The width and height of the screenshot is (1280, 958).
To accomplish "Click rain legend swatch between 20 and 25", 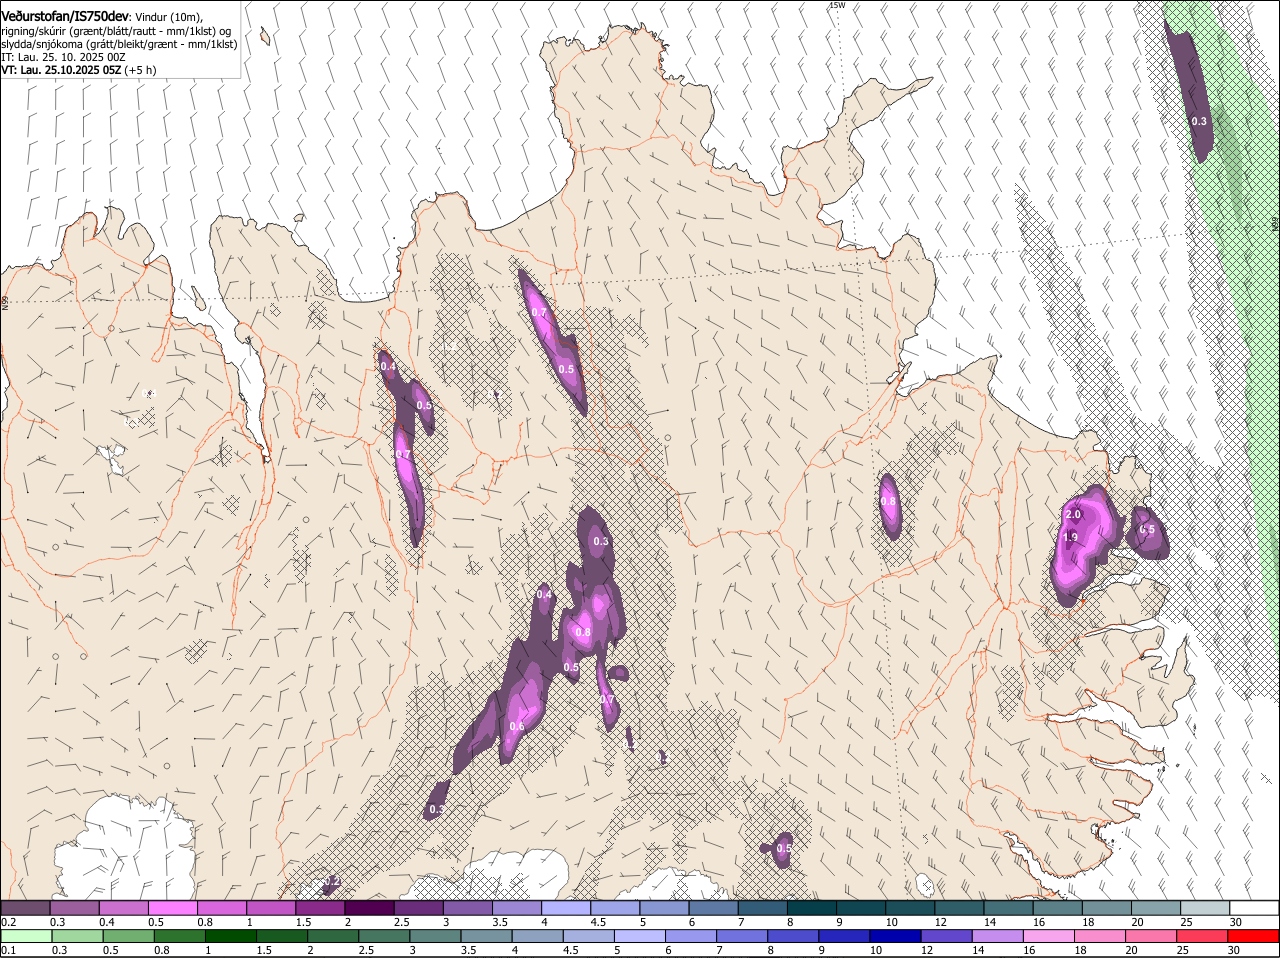I will click(1150, 936).
